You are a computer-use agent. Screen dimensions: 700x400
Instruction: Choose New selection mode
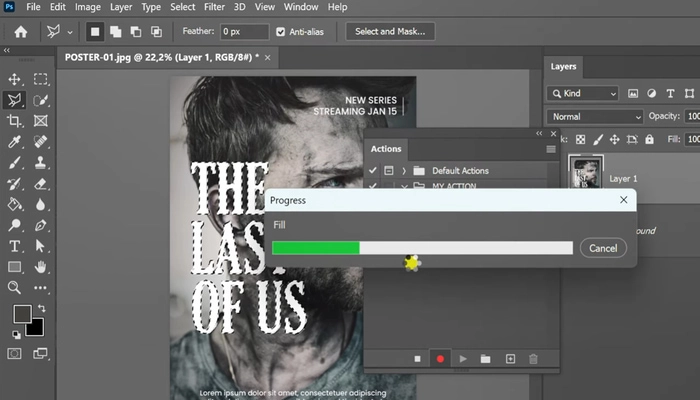(x=95, y=32)
